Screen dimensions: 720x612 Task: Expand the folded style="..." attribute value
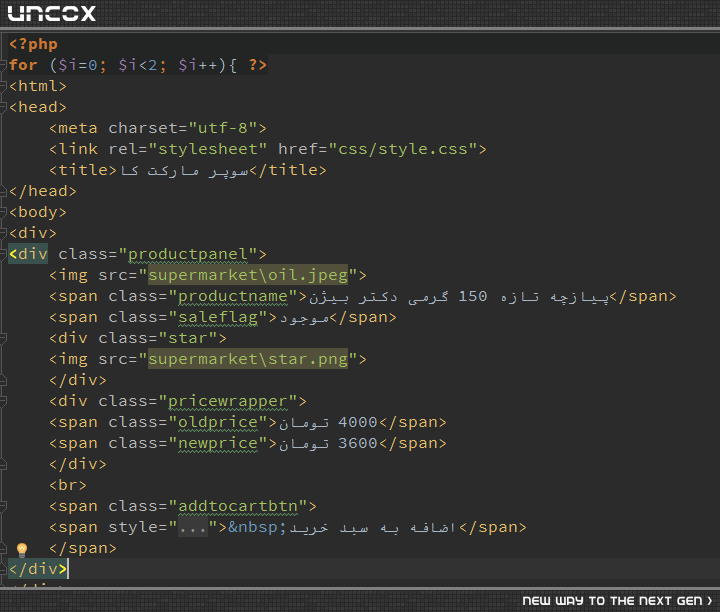click(x=193, y=528)
